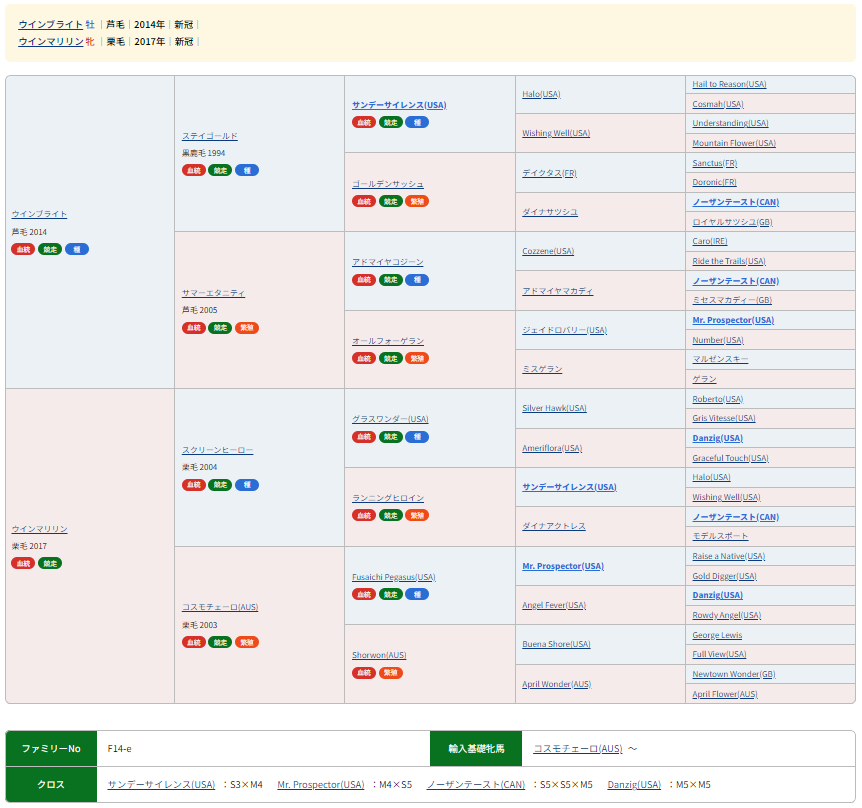Open the 競走 badge under サマーエタニティ
Image resolution: width=862 pixels, height=808 pixels.
coord(220,328)
